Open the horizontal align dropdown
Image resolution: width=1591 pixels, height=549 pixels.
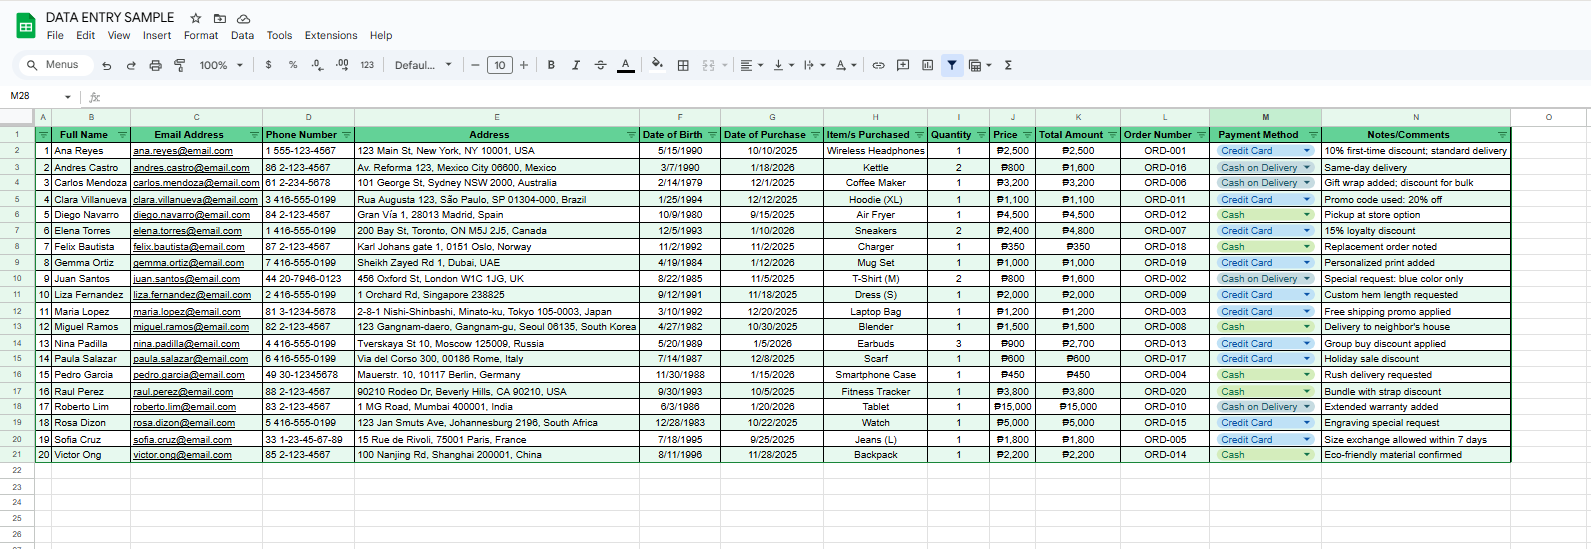tap(751, 65)
